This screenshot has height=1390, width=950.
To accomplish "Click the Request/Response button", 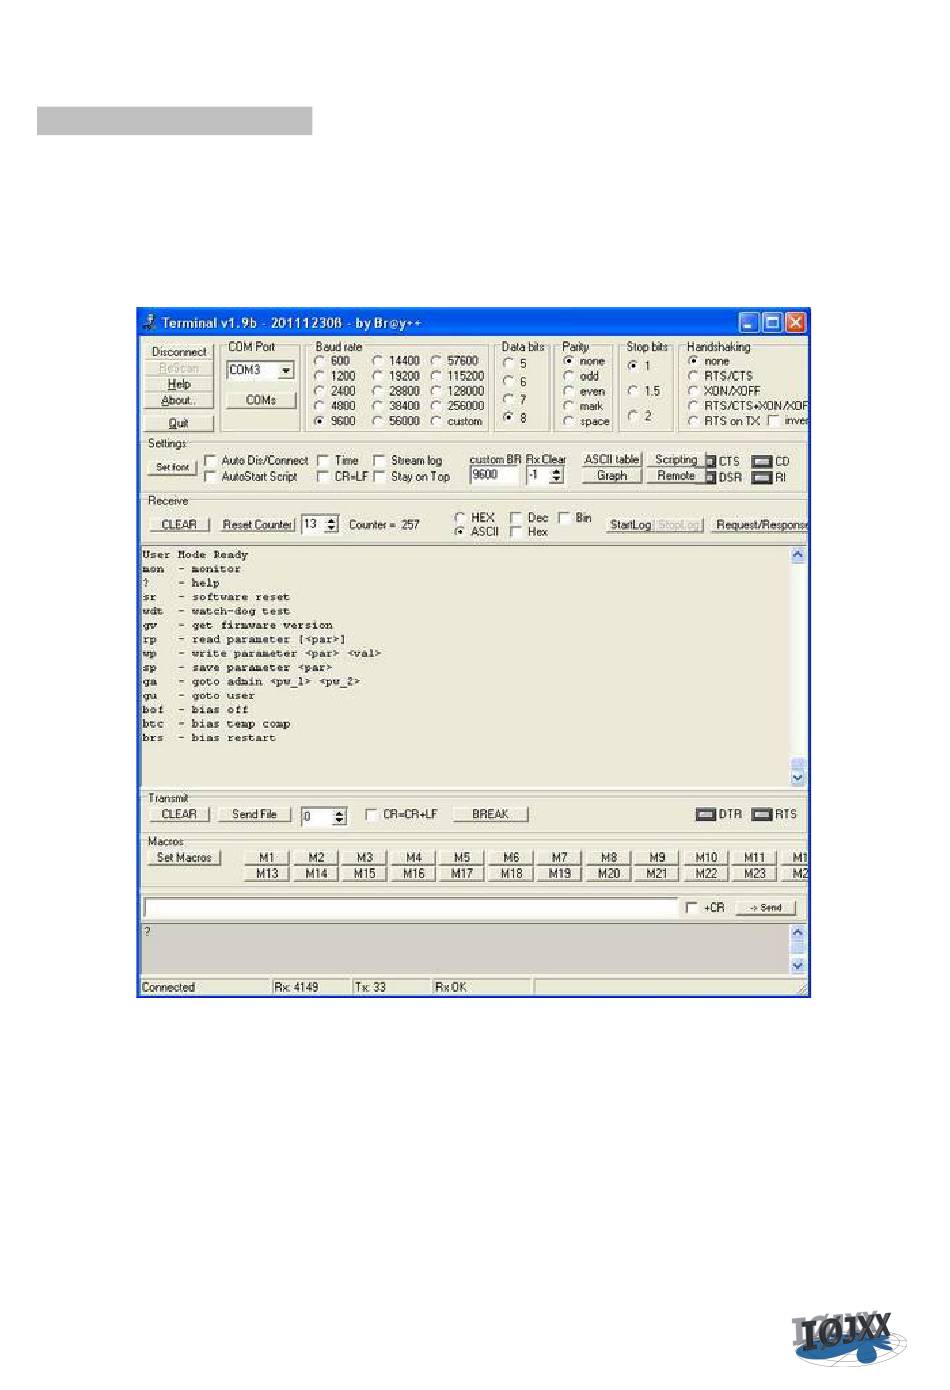I will pos(760,524).
